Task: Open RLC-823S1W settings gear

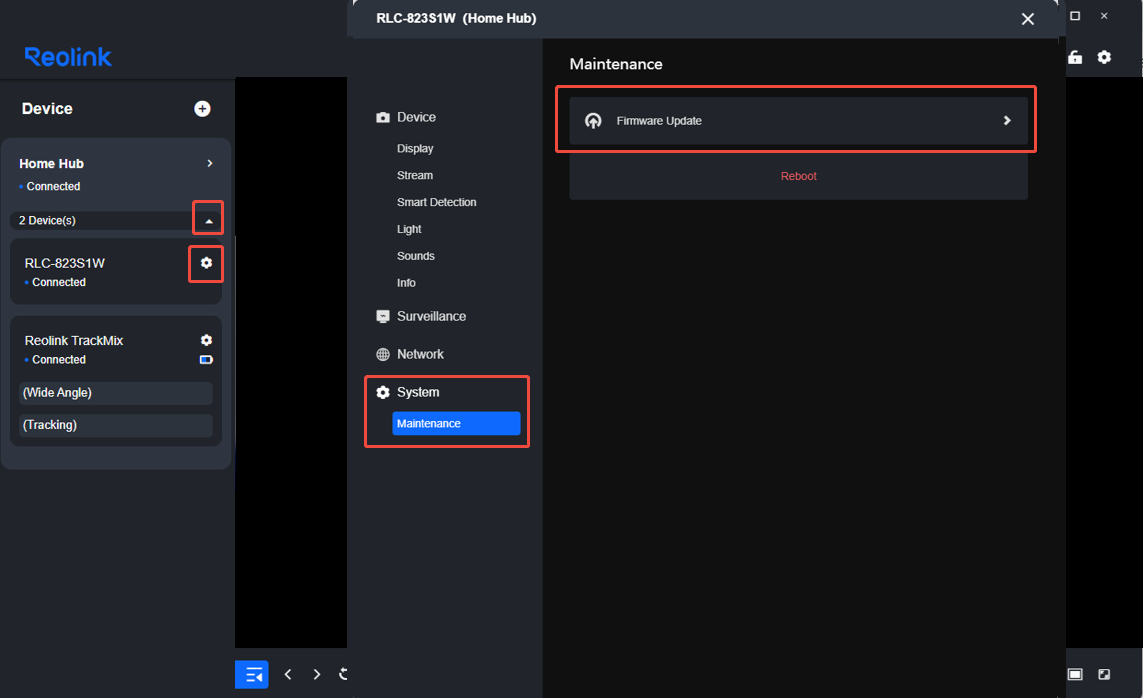Action: coord(206,263)
